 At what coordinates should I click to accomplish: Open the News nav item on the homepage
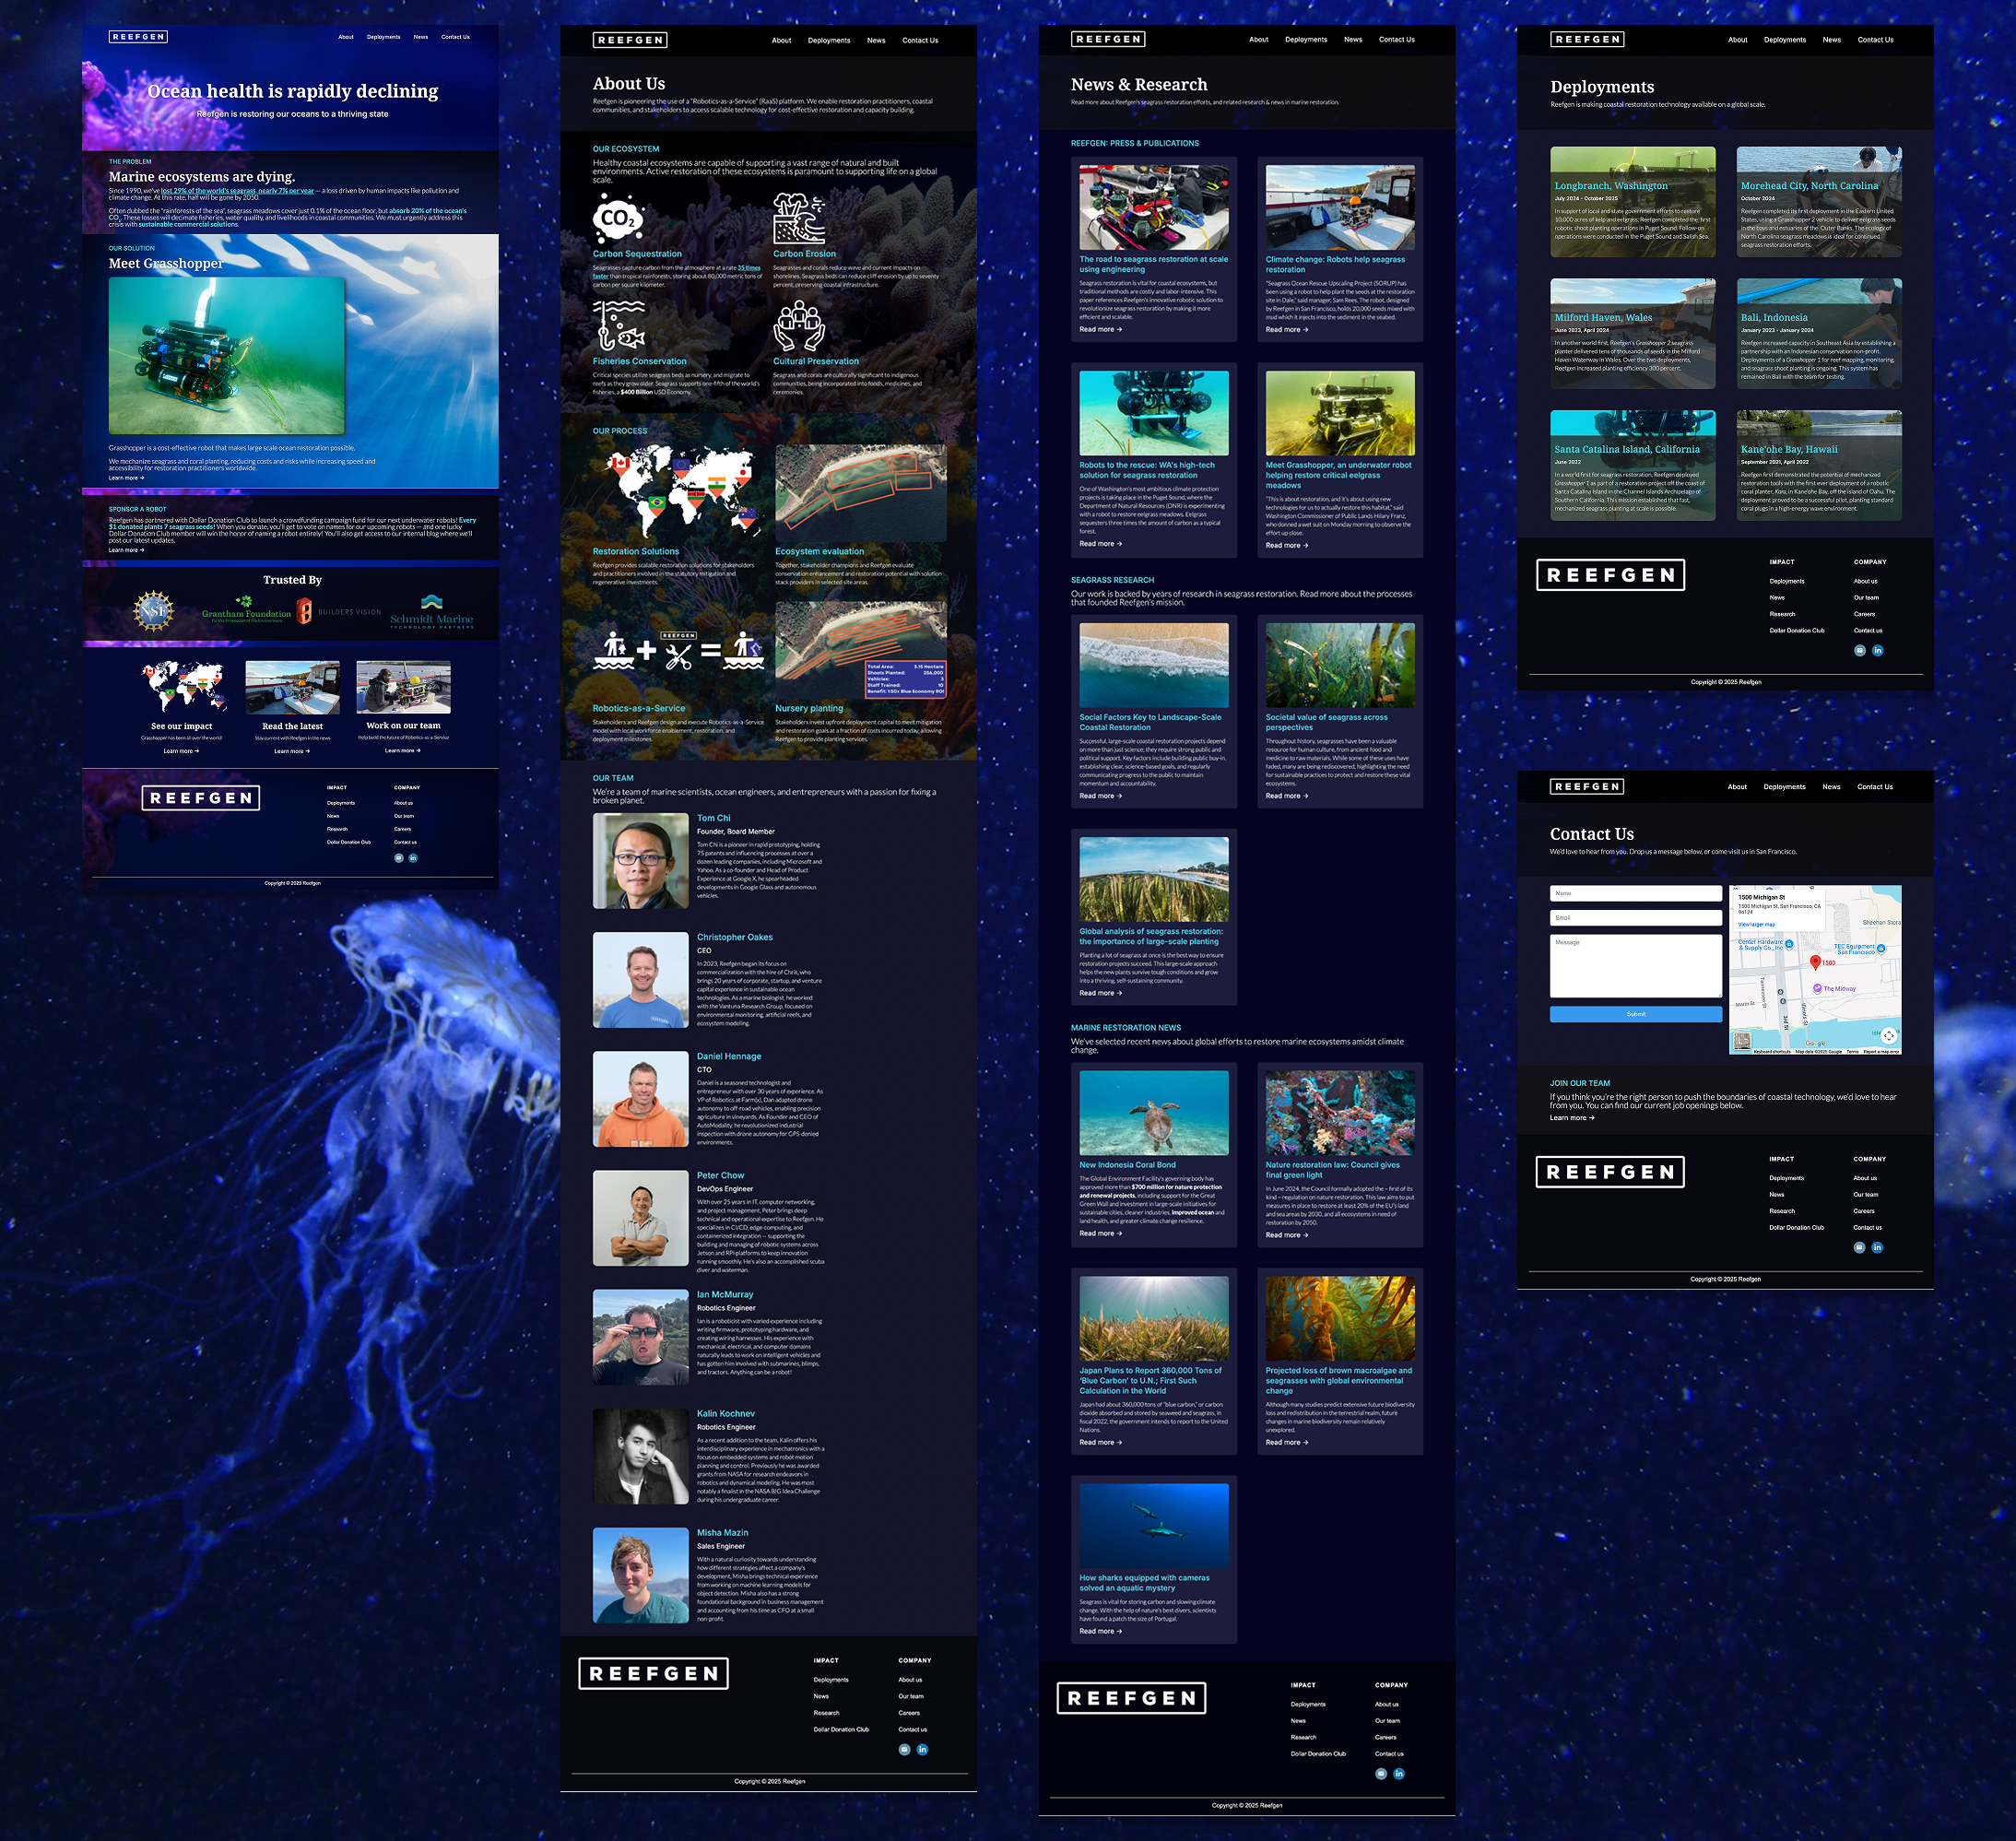[x=420, y=37]
